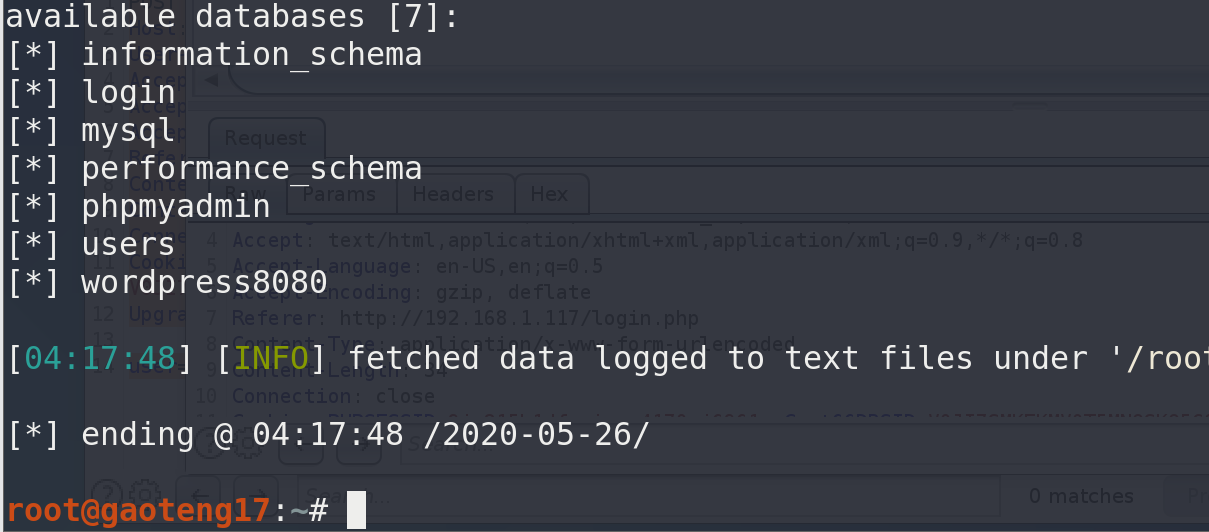This screenshot has width=1209, height=532.
Task: Click the Referer login.php URL
Action: pyautogui.click(x=519, y=318)
